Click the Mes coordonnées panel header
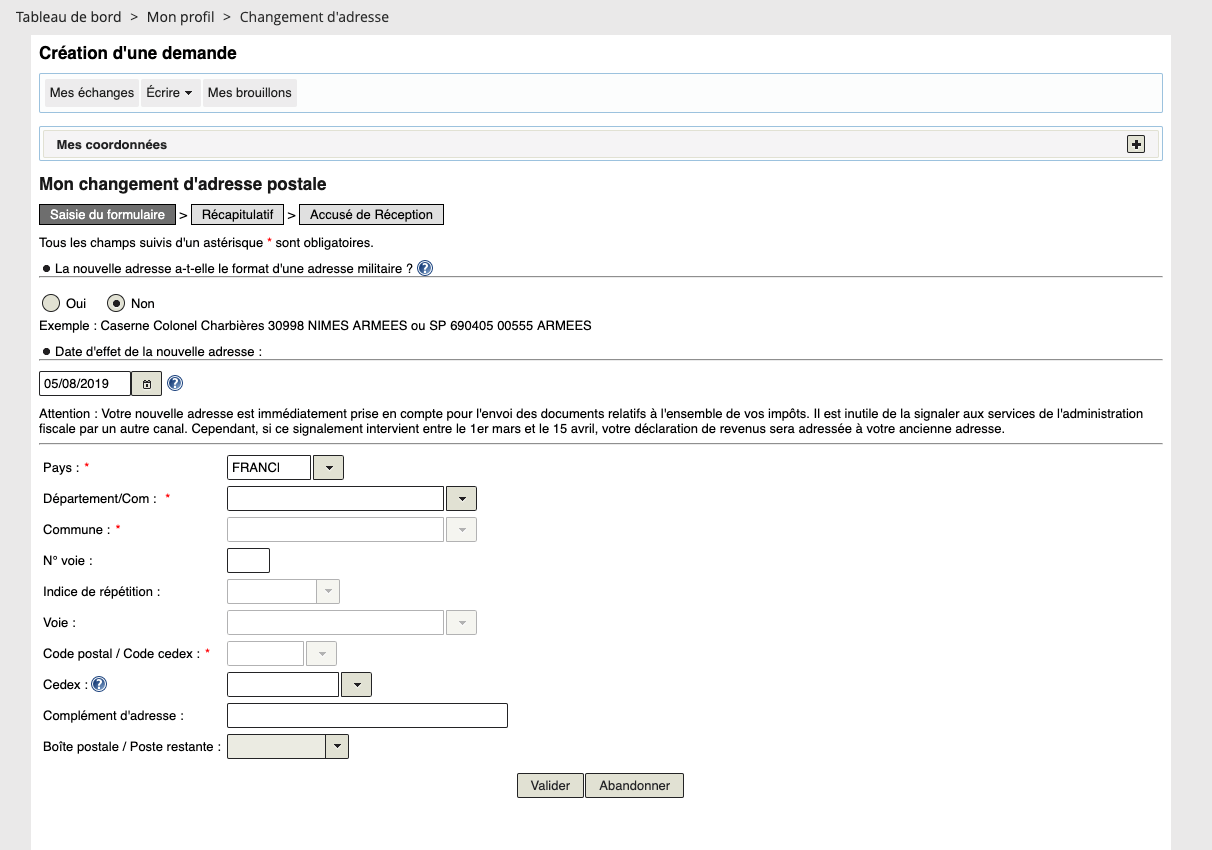This screenshot has height=850, width=1212. click(600, 144)
